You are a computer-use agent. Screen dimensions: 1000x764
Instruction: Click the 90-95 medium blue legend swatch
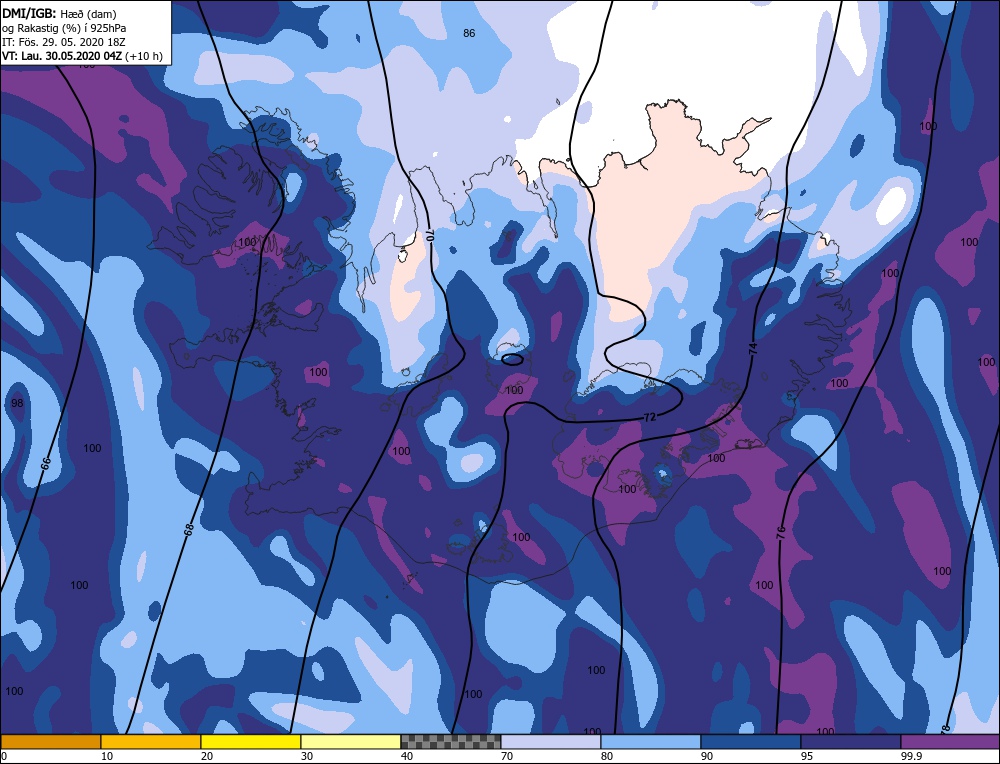pyautogui.click(x=751, y=742)
